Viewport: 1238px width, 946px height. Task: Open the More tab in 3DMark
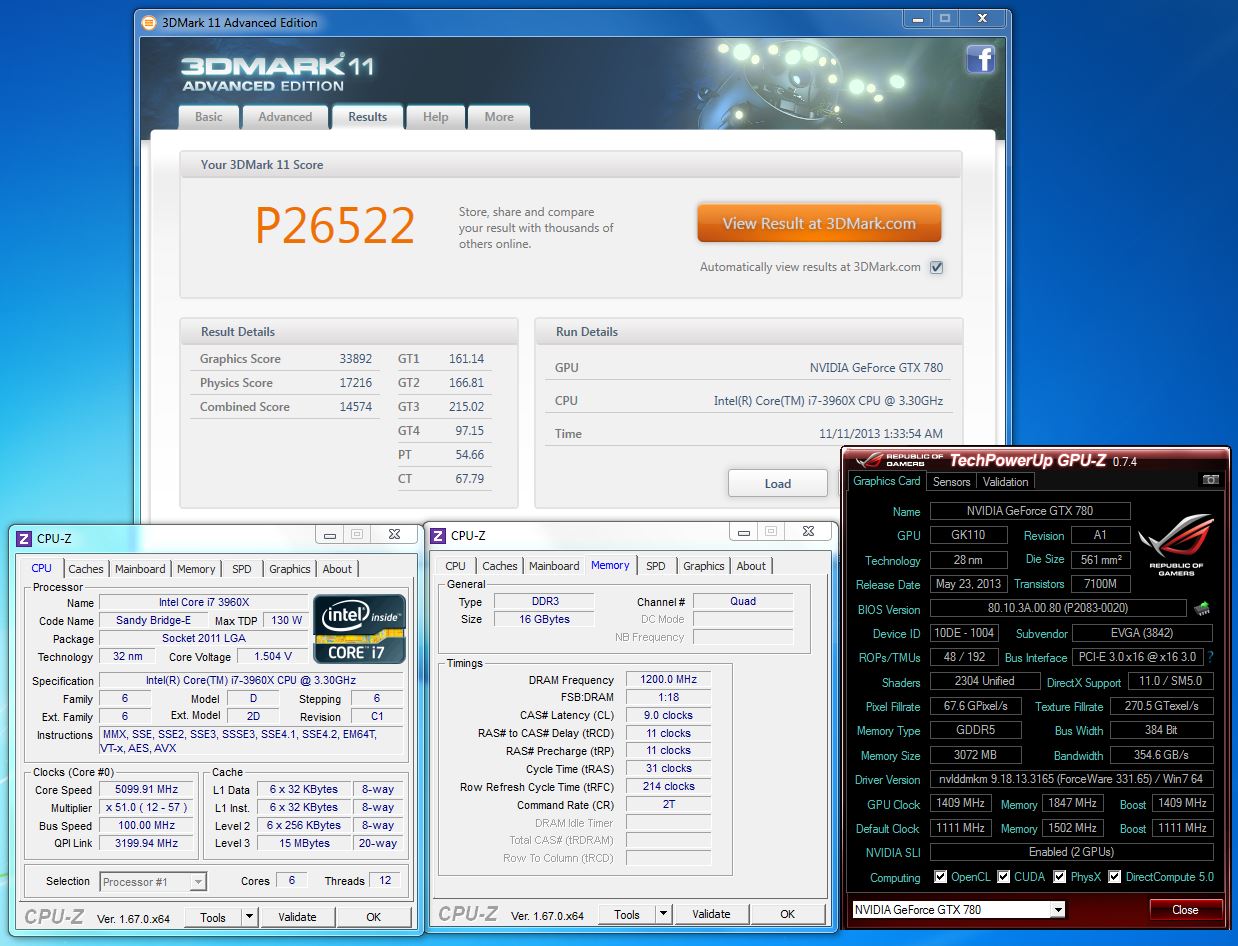(x=499, y=117)
